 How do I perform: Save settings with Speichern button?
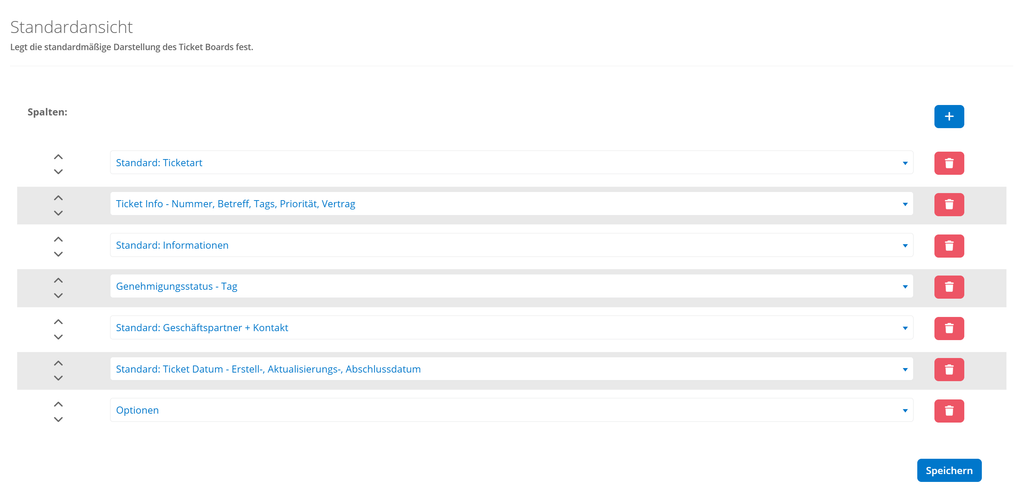coord(949,470)
